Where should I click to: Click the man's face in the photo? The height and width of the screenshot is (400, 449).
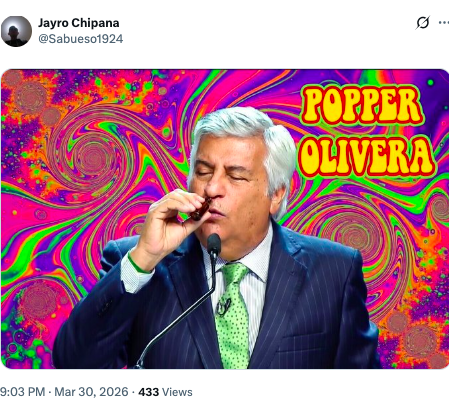232,190
